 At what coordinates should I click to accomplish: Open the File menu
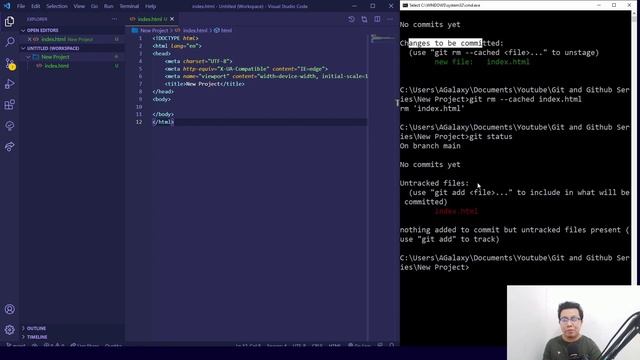click(x=21, y=6)
